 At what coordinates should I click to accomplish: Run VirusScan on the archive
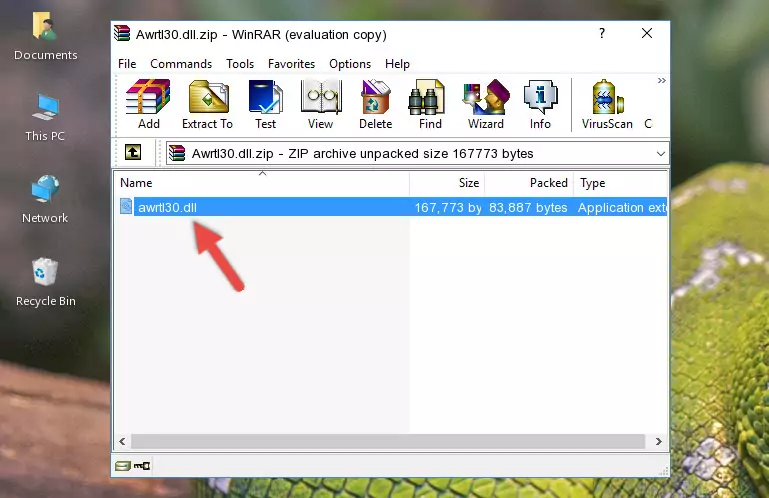tap(607, 104)
